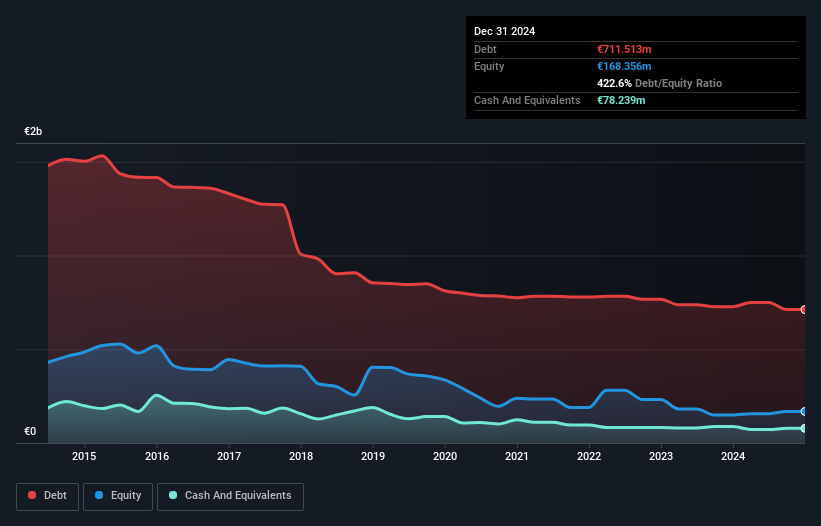Toggle the Equity series legend button
The image size is (821, 526).
tap(118, 496)
